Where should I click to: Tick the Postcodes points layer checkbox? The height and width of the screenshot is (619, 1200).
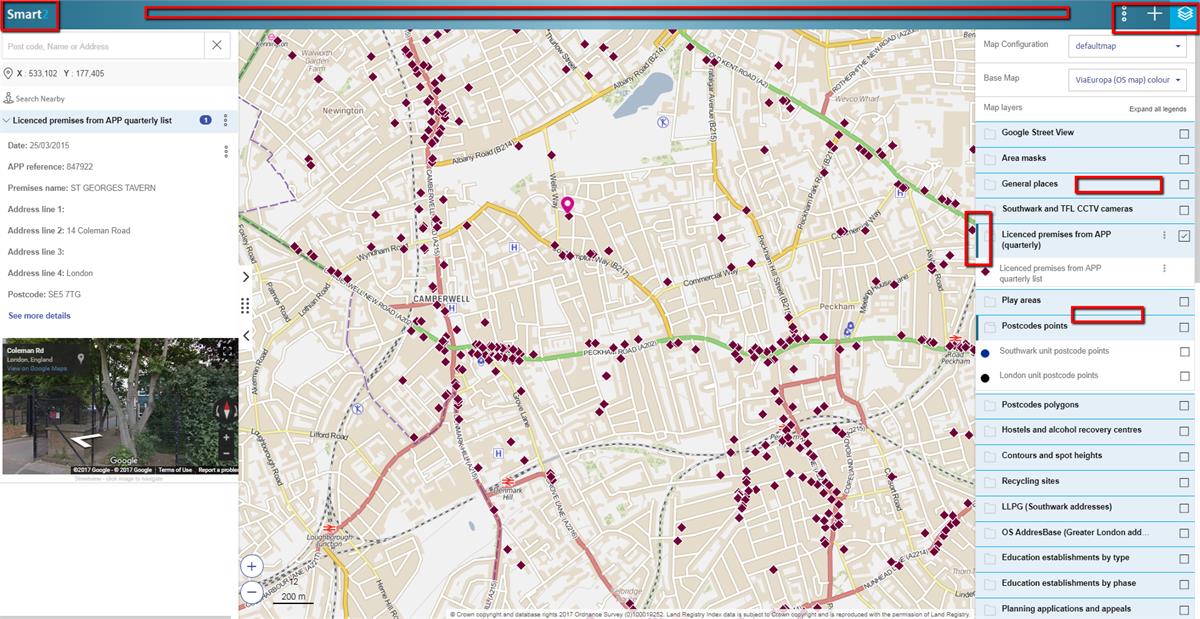pos(1184,327)
